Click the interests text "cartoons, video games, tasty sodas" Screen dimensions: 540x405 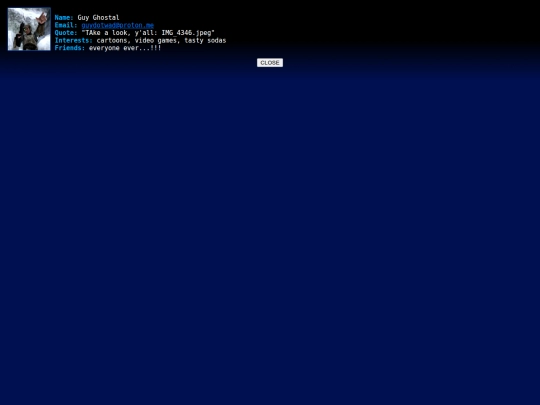click(x=162, y=40)
